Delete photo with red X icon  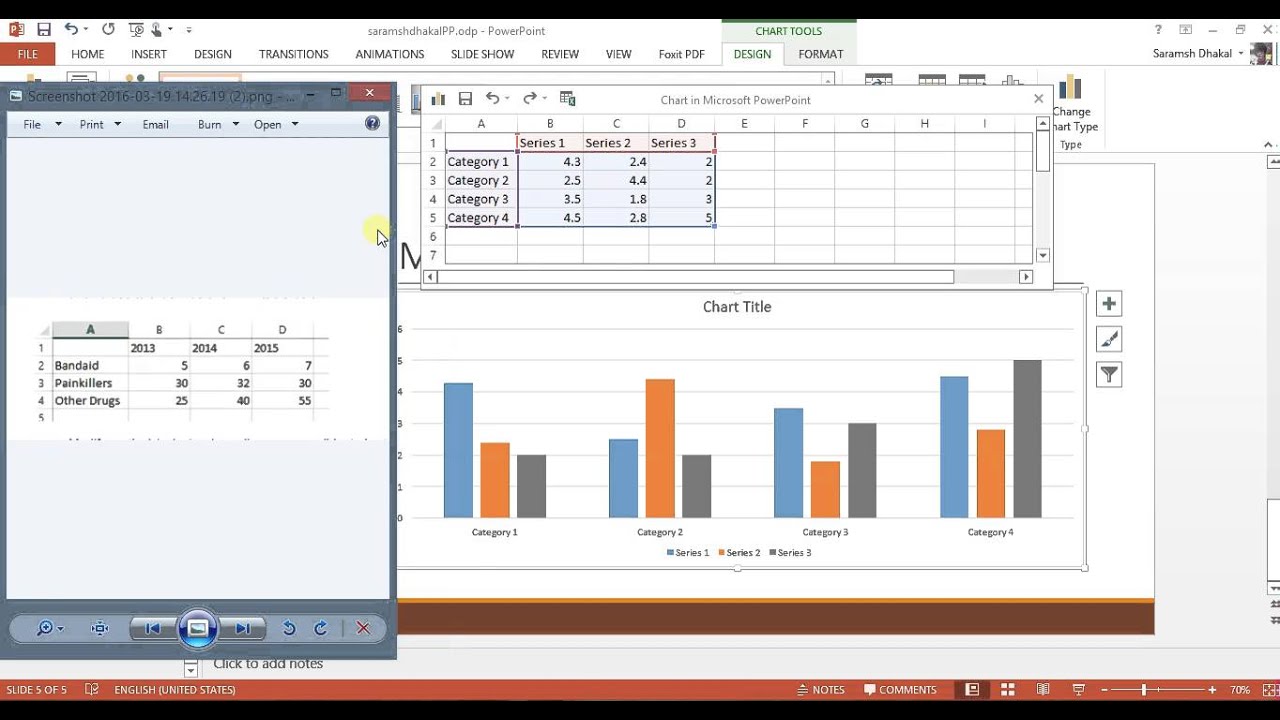click(363, 628)
